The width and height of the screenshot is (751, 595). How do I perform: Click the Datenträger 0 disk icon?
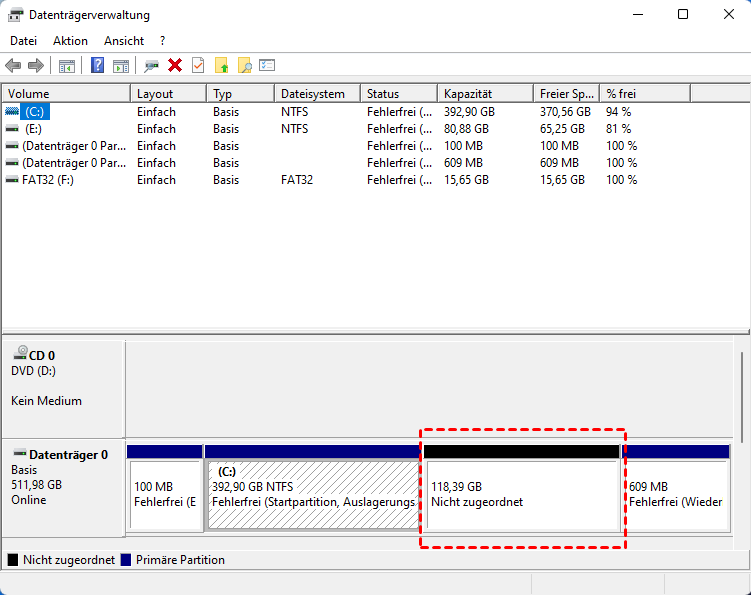click(x=20, y=453)
